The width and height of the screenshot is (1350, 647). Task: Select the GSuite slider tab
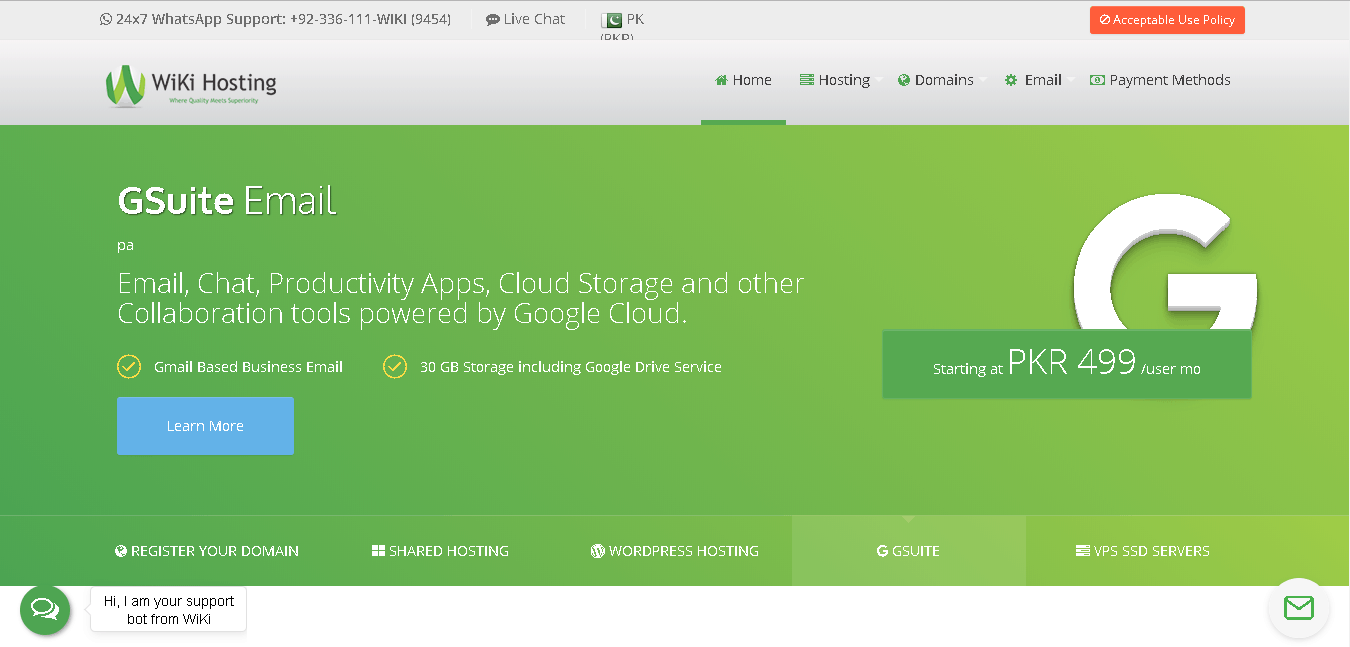pyautogui.click(x=909, y=551)
